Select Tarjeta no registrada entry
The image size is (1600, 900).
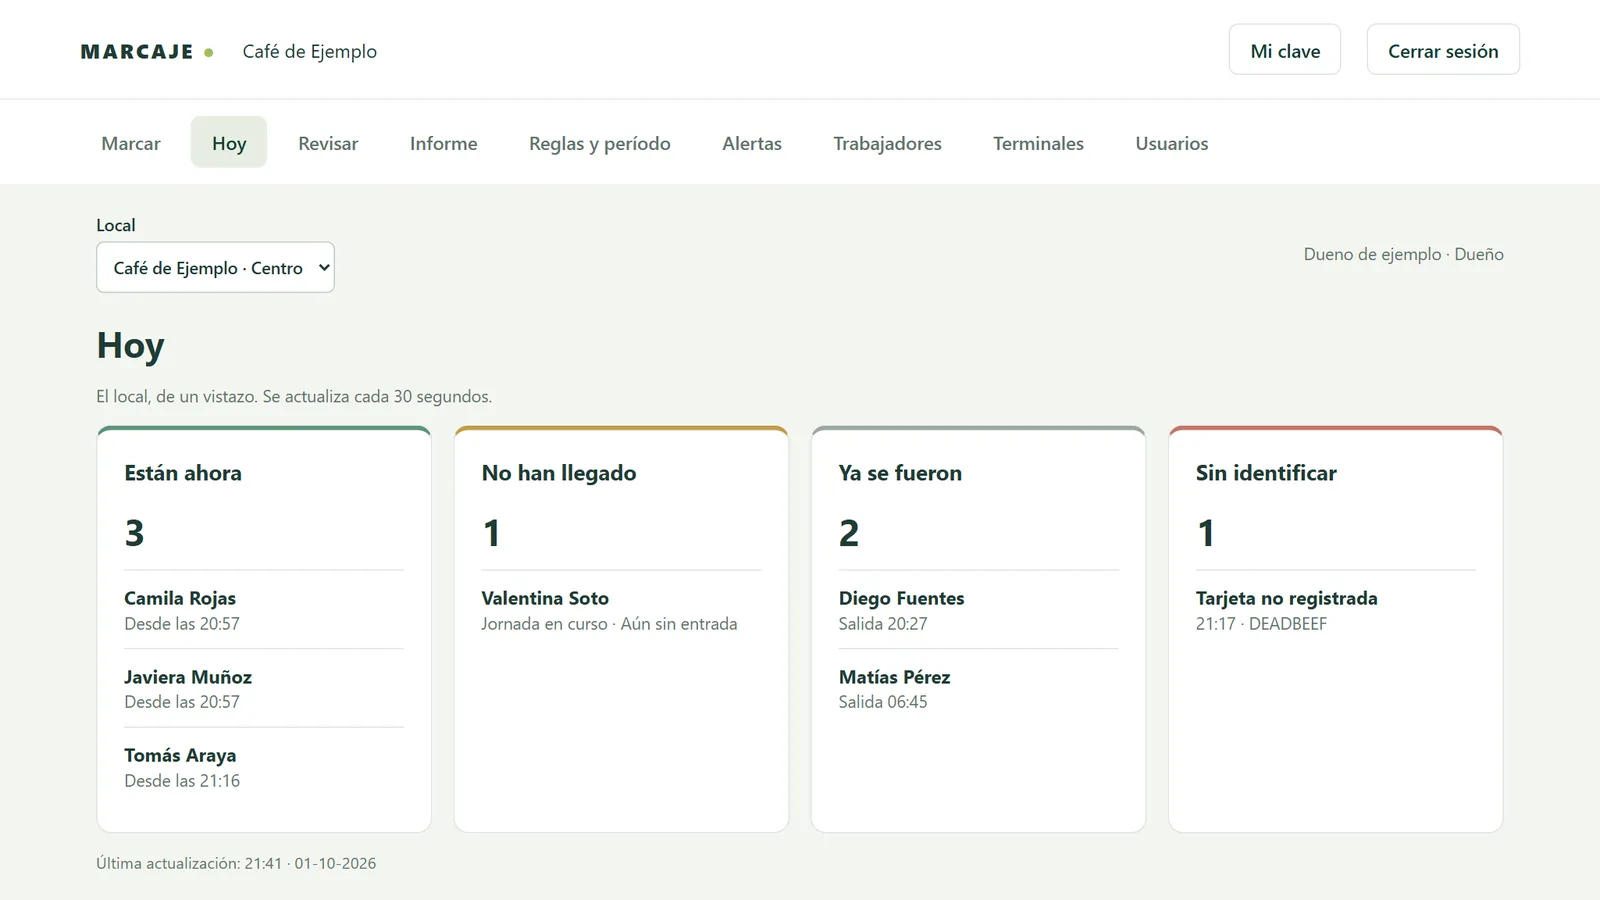1286,598
